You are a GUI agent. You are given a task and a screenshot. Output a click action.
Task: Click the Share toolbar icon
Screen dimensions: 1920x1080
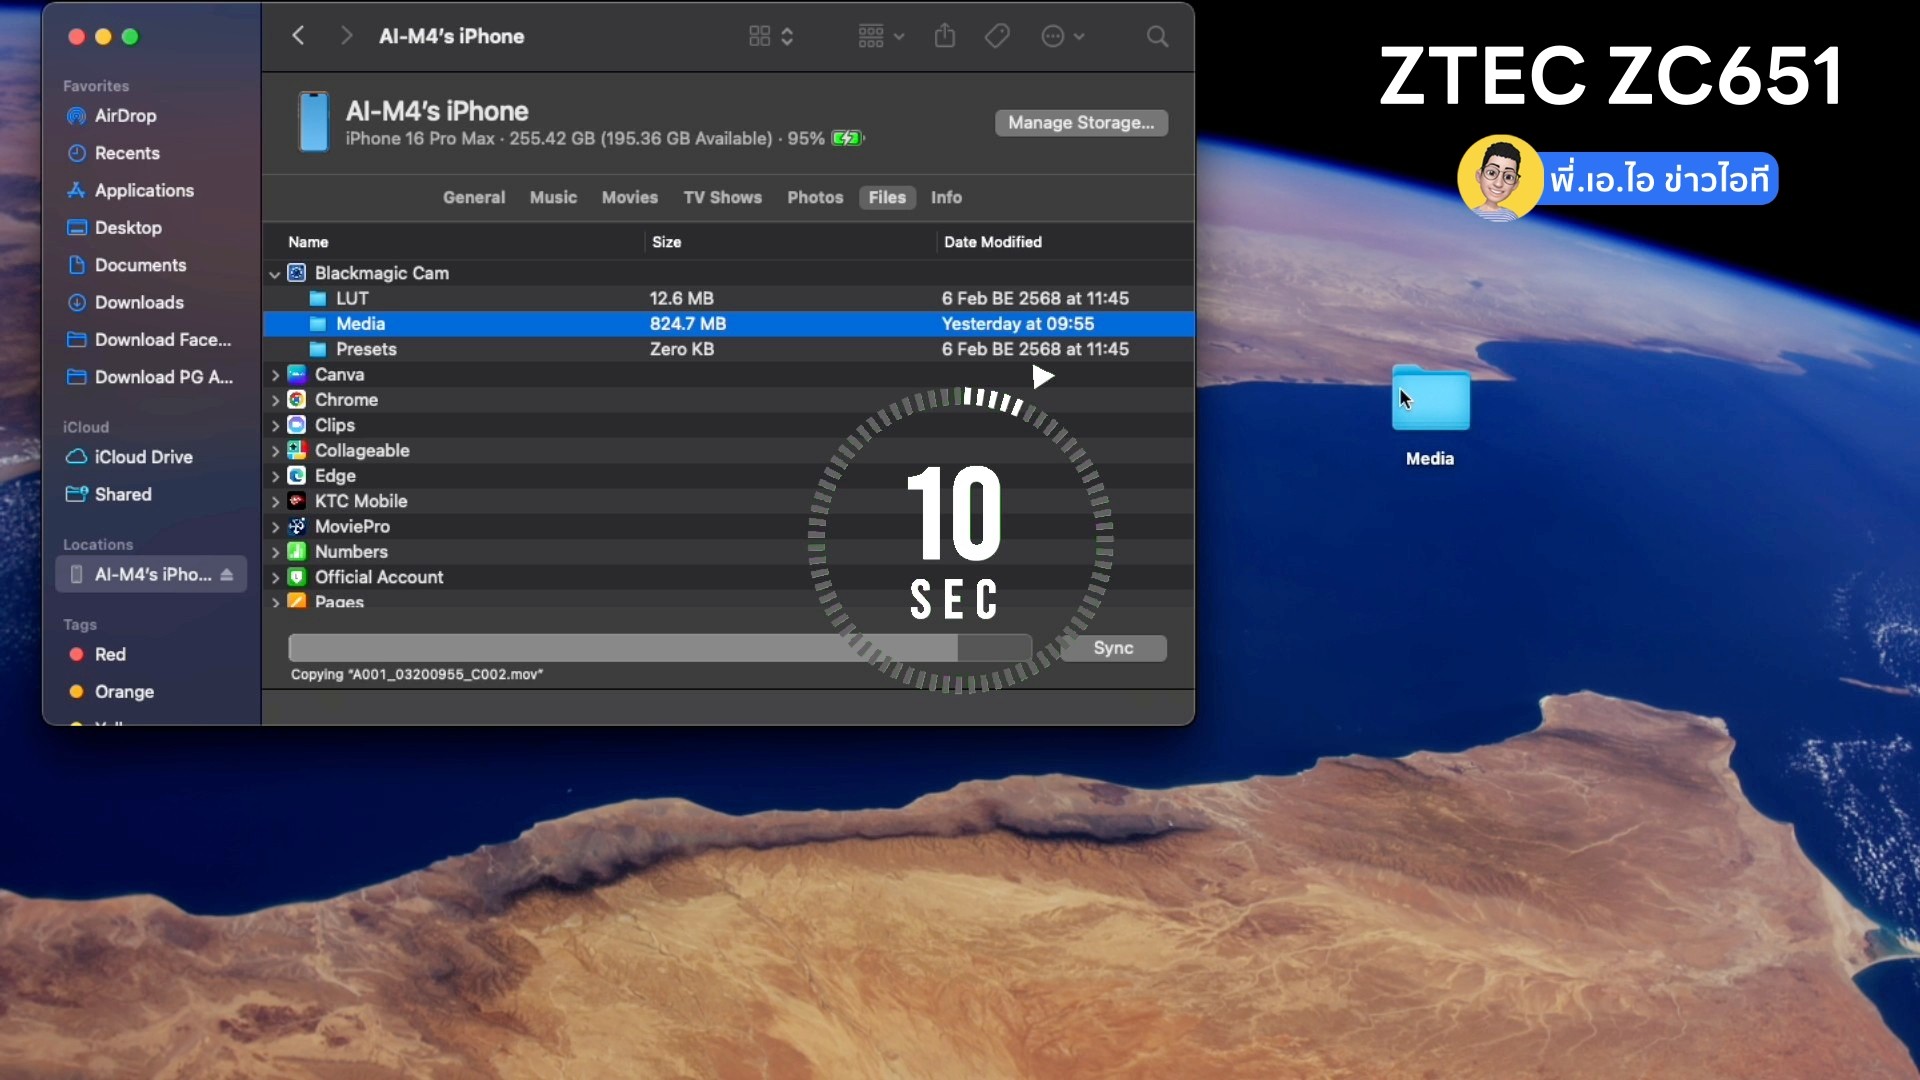click(x=945, y=36)
